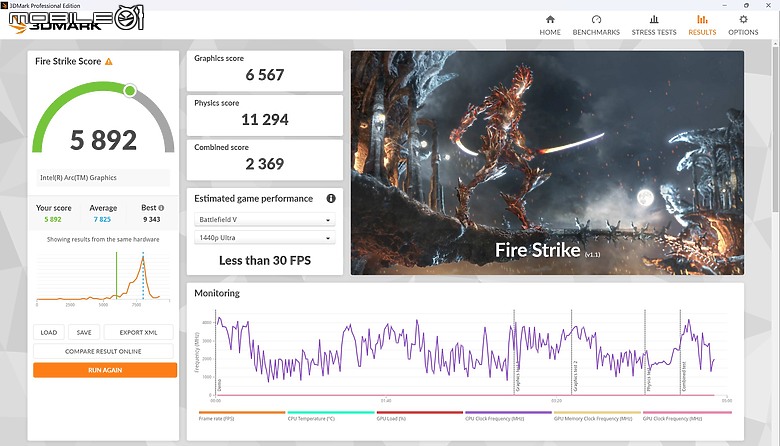
Task: Click the Physics score value 11 294
Action: click(x=265, y=120)
